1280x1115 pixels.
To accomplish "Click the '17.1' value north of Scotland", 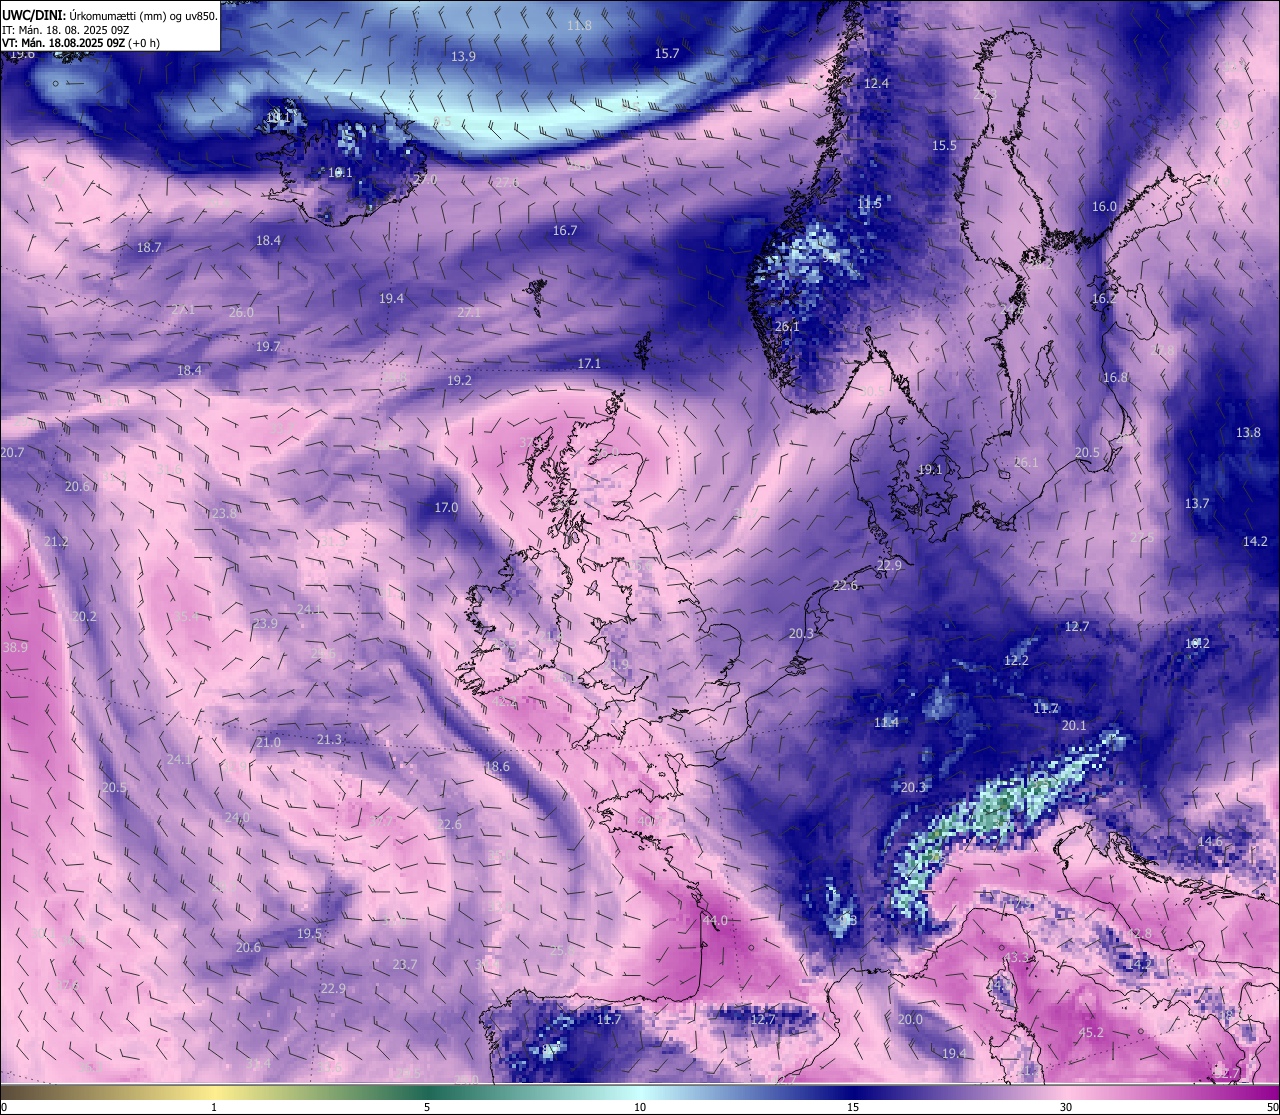I will [589, 363].
